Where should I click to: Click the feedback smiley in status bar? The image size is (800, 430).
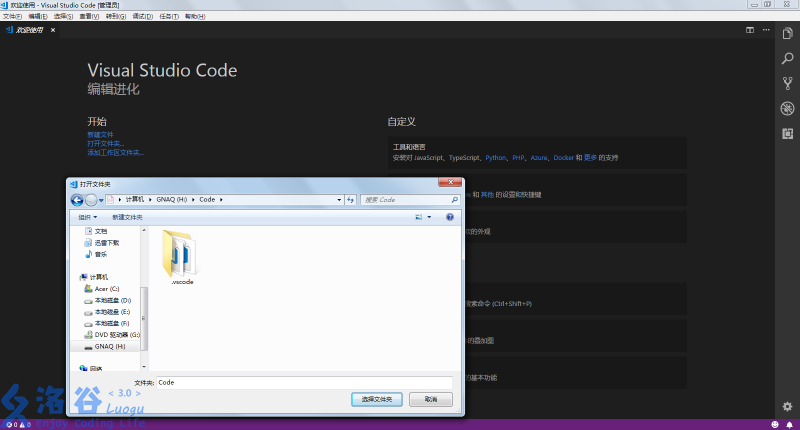(x=775, y=424)
